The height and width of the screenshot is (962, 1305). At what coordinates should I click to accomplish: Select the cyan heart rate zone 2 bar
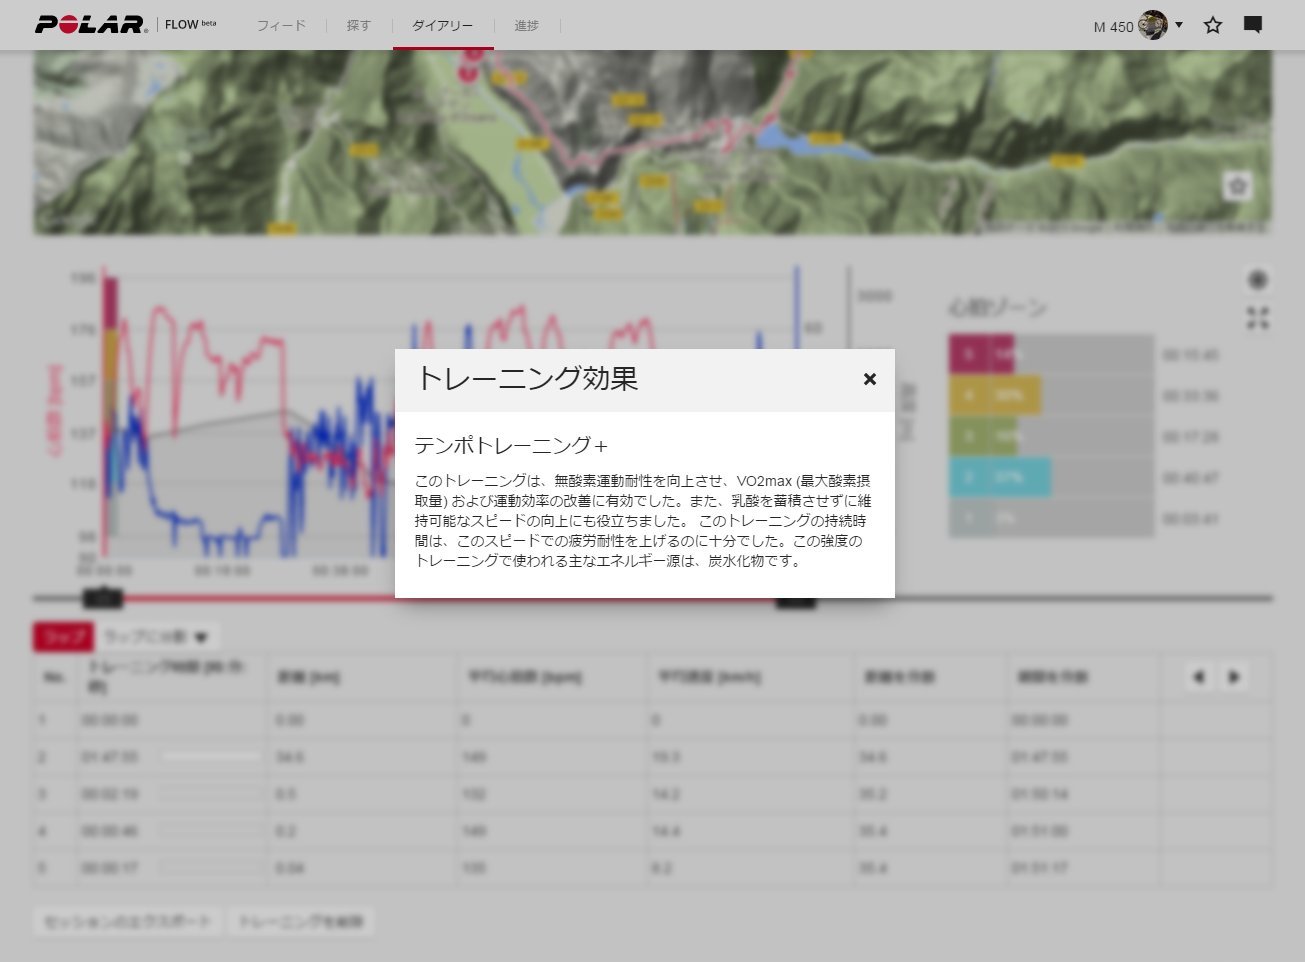(x=999, y=478)
